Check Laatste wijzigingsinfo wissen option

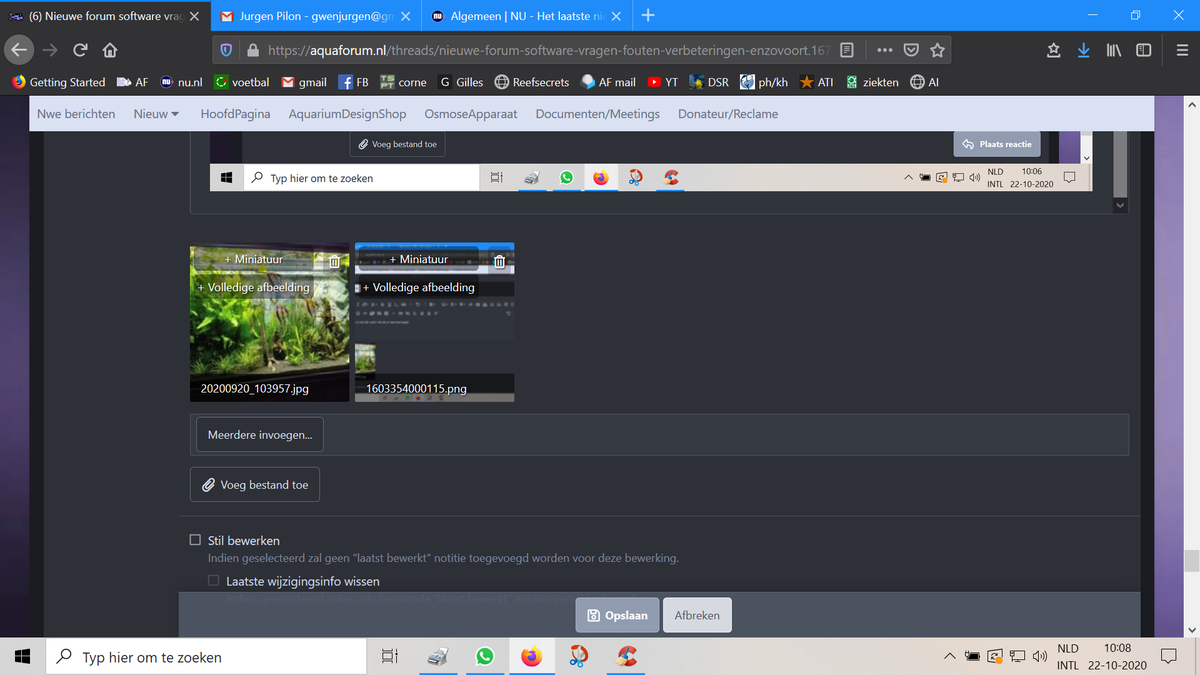tap(214, 581)
